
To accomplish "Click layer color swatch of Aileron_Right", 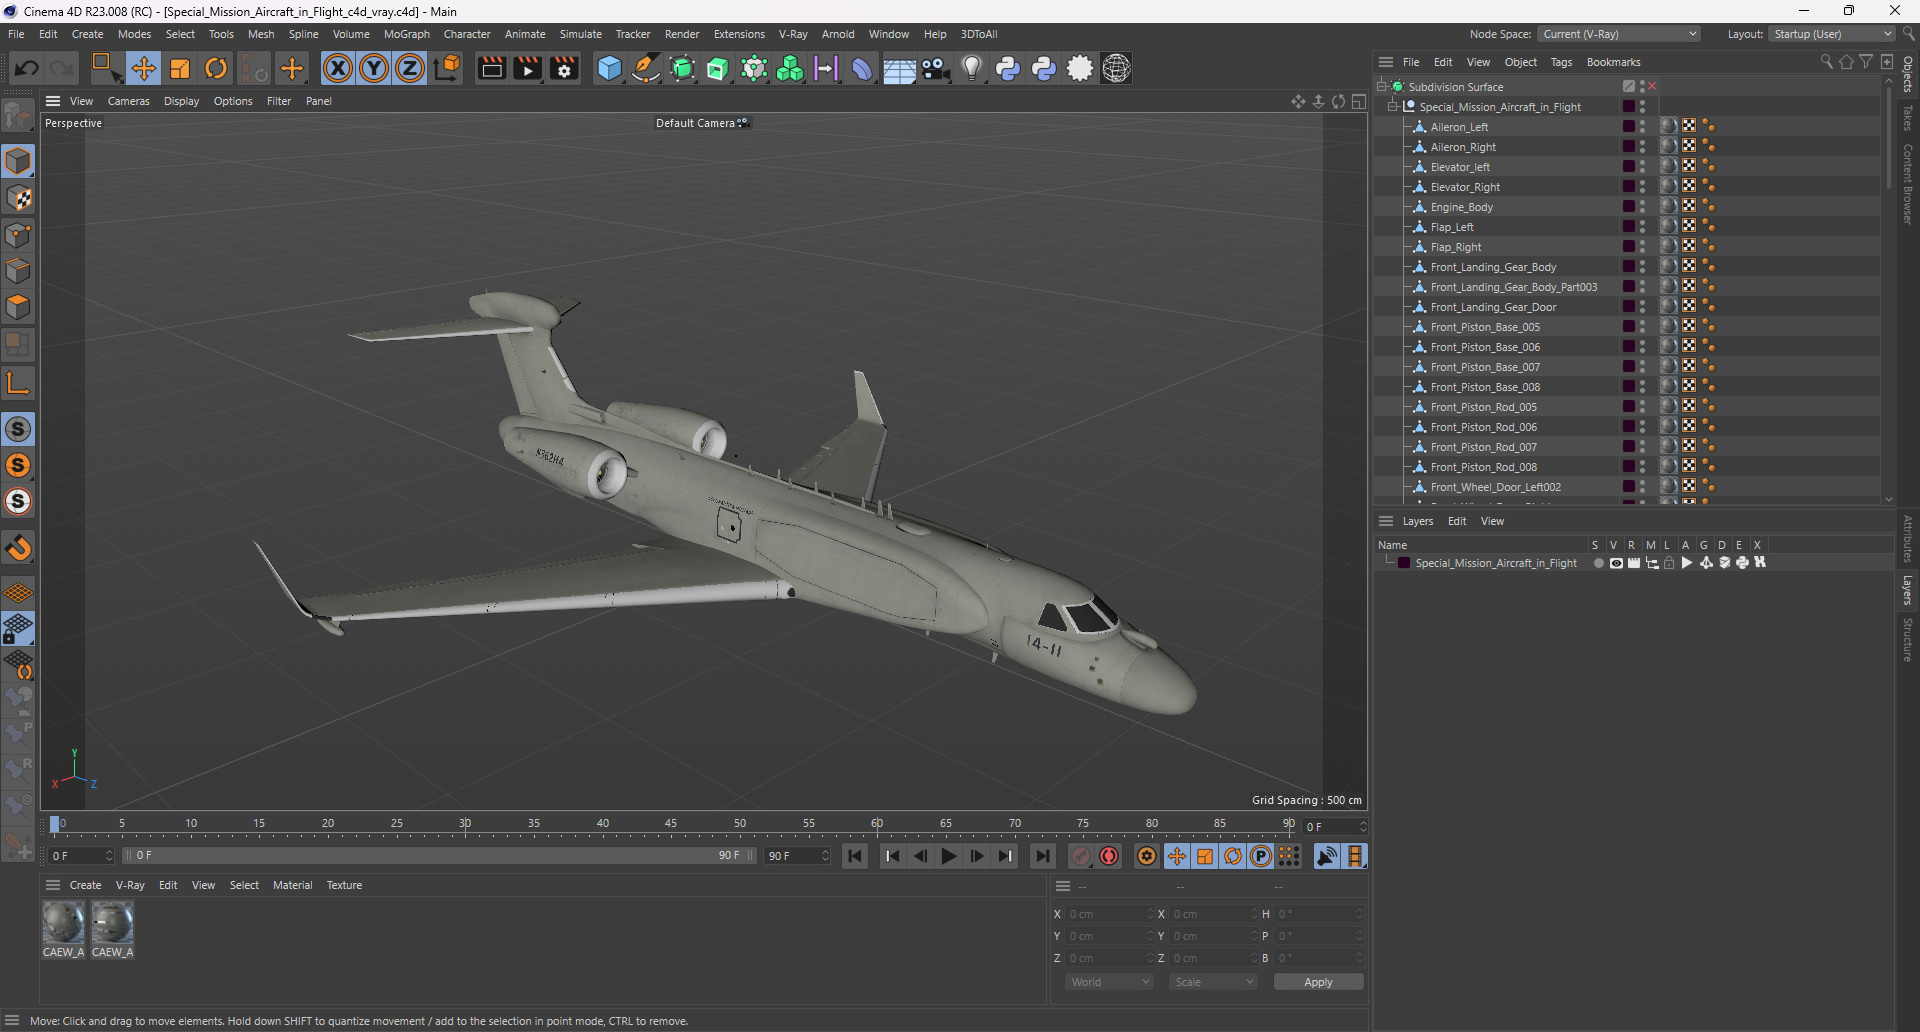I will coord(1629,146).
